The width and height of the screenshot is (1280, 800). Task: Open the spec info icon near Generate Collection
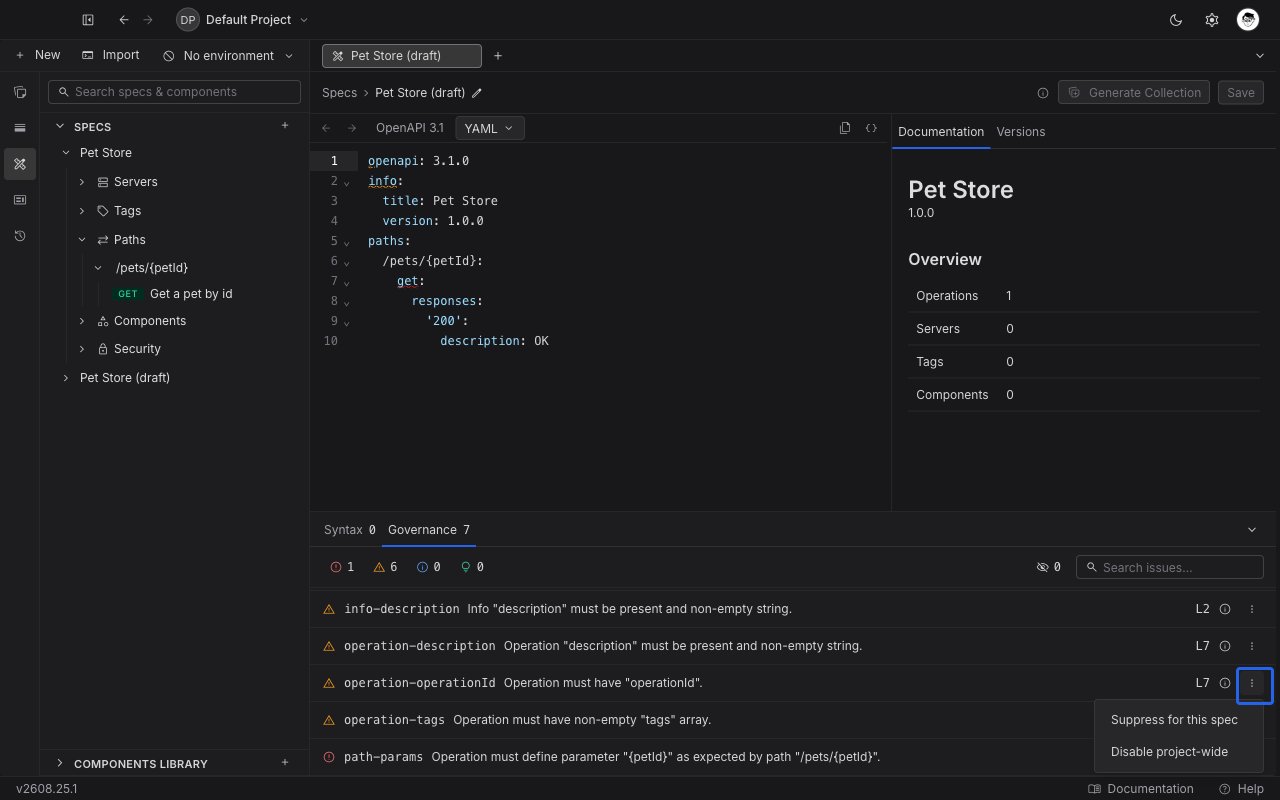[1043, 93]
